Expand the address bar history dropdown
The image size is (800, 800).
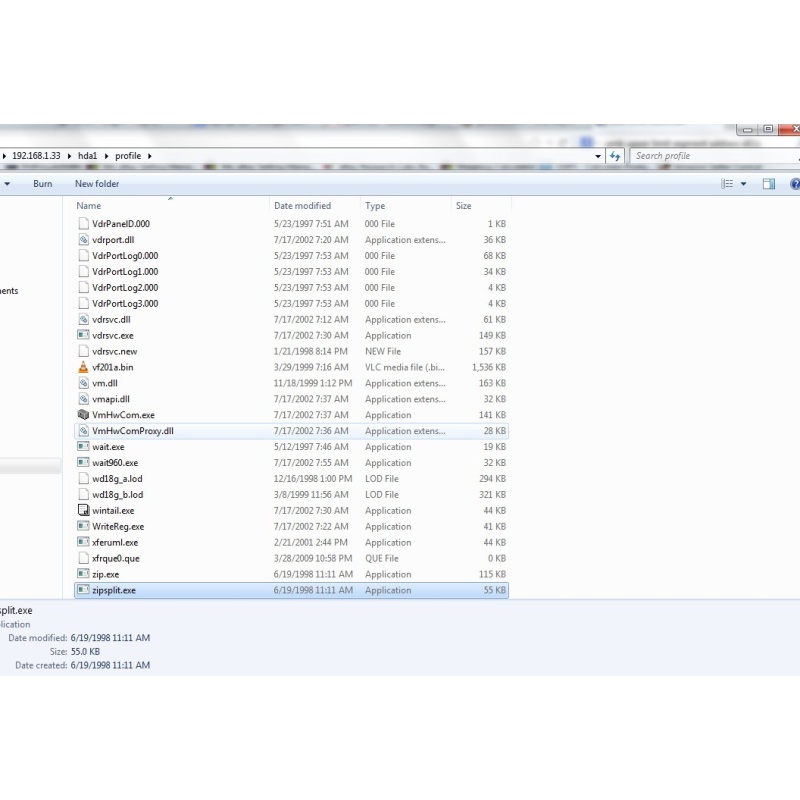tap(598, 156)
